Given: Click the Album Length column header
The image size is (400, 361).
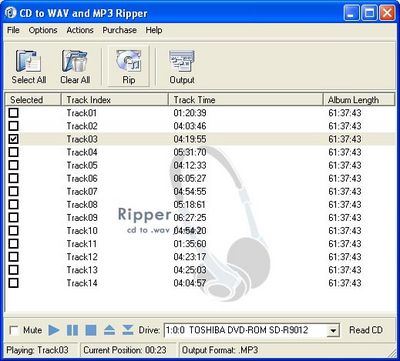Looking at the screenshot, I should click(x=359, y=100).
